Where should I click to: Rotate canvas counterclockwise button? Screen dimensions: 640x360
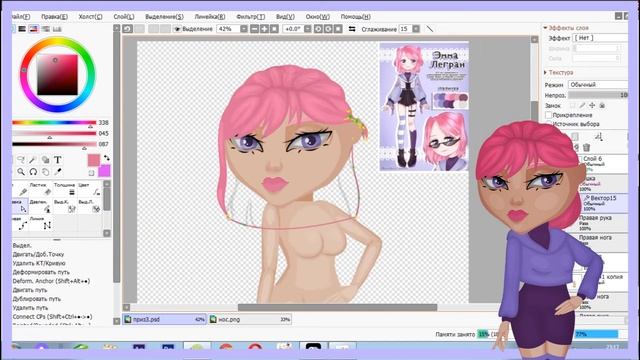[318, 29]
